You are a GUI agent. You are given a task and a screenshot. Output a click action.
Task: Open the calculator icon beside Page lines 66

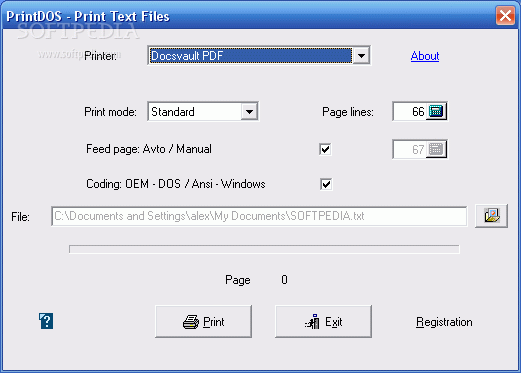coord(436,111)
